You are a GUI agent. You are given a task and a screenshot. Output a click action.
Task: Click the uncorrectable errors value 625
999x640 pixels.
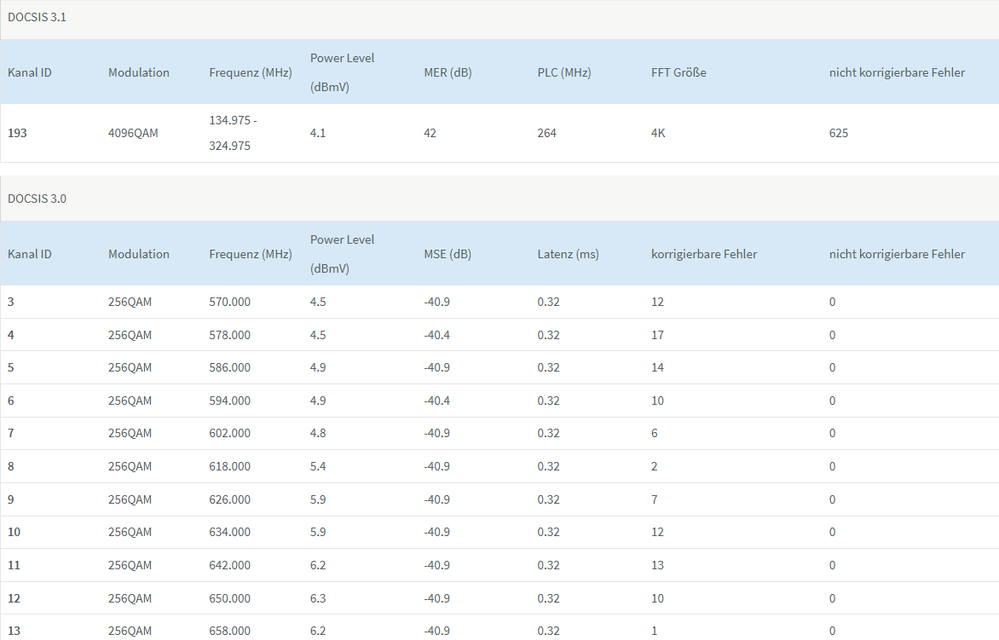(x=838, y=133)
